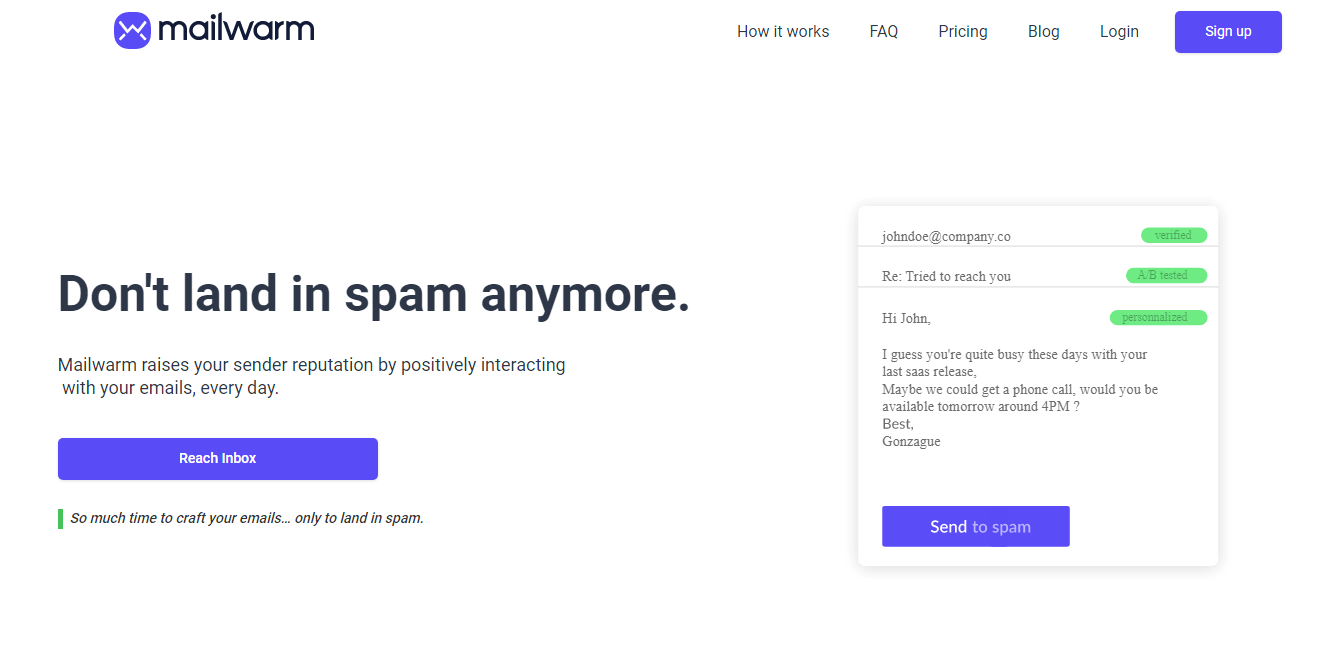Click the green bar beside italic quote
Screen dimensions: 1332x664
(x=61, y=519)
